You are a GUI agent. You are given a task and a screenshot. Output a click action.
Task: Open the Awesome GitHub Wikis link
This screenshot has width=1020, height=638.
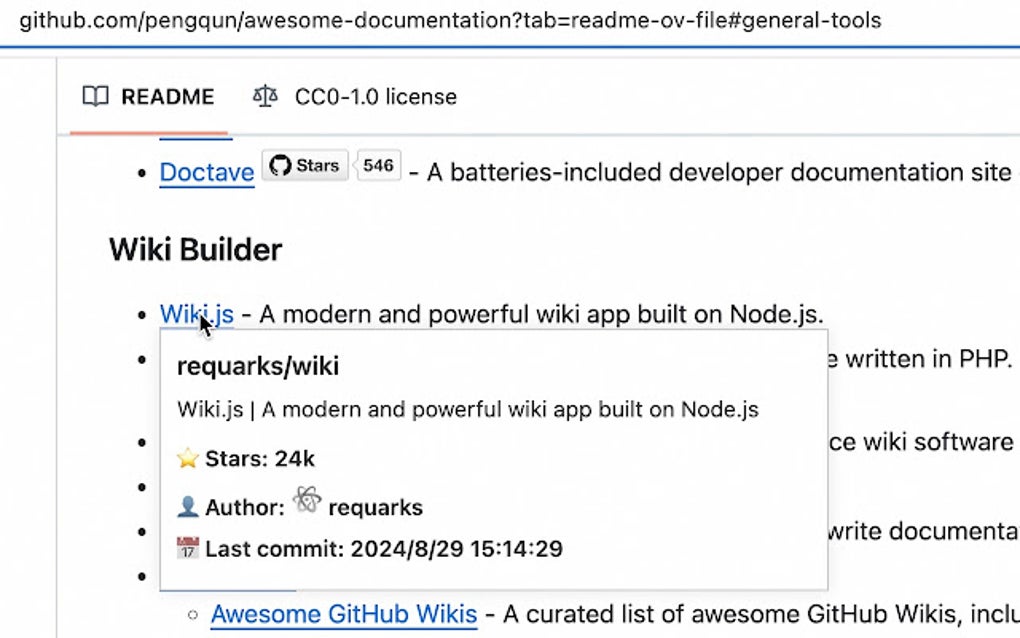(344, 613)
